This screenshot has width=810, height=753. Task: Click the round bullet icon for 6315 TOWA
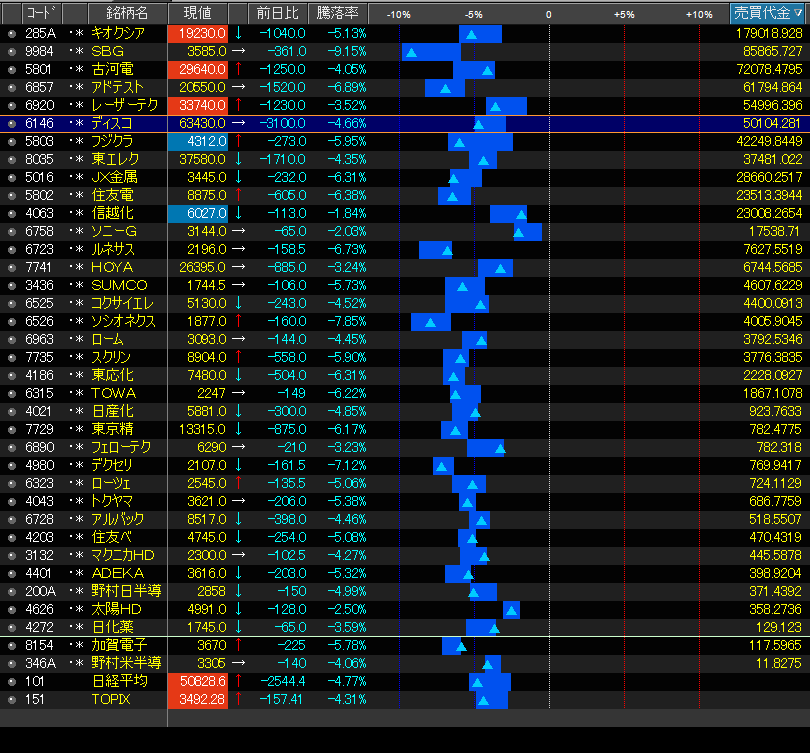click(x=12, y=394)
